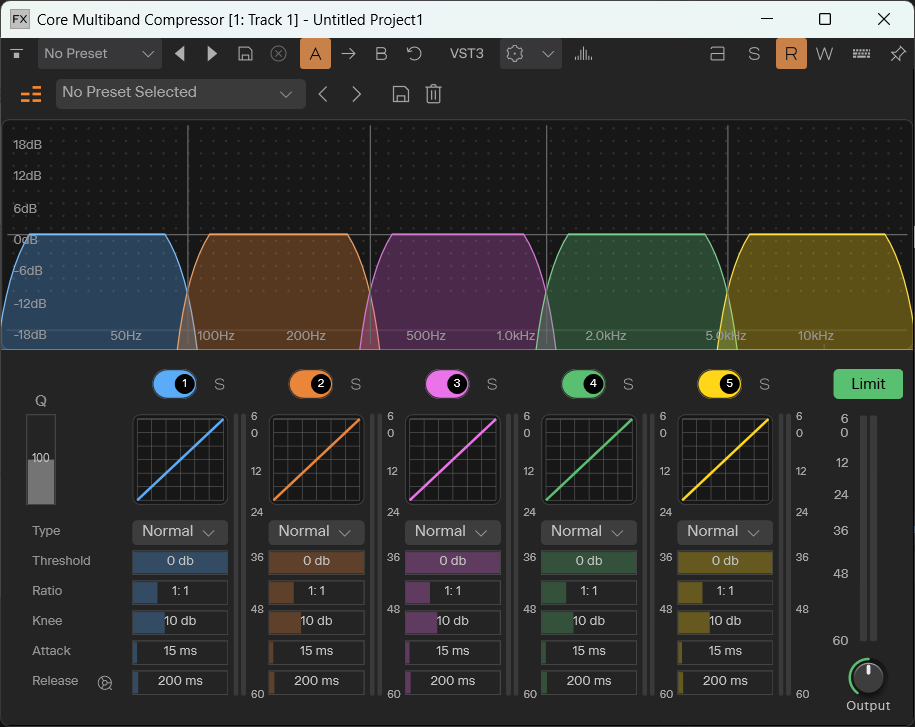915x727 pixels.
Task: Select previous plugin preset with left chevron
Action: (323, 94)
